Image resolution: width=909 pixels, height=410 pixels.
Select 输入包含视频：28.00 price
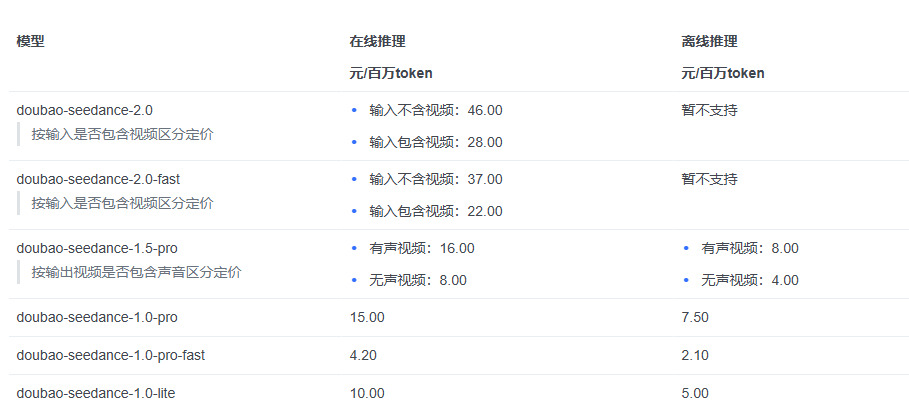(x=436, y=142)
